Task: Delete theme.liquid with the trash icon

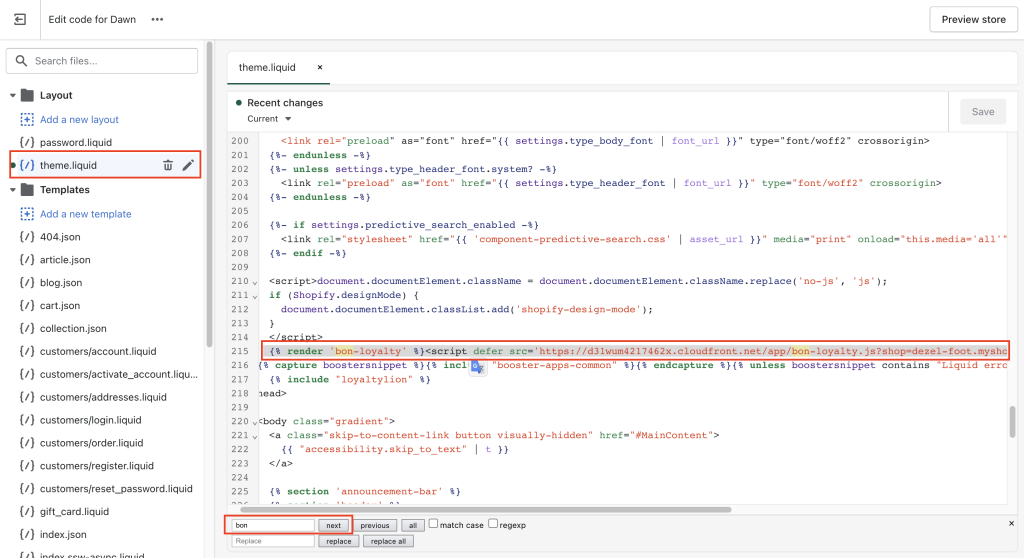Action: [168, 165]
